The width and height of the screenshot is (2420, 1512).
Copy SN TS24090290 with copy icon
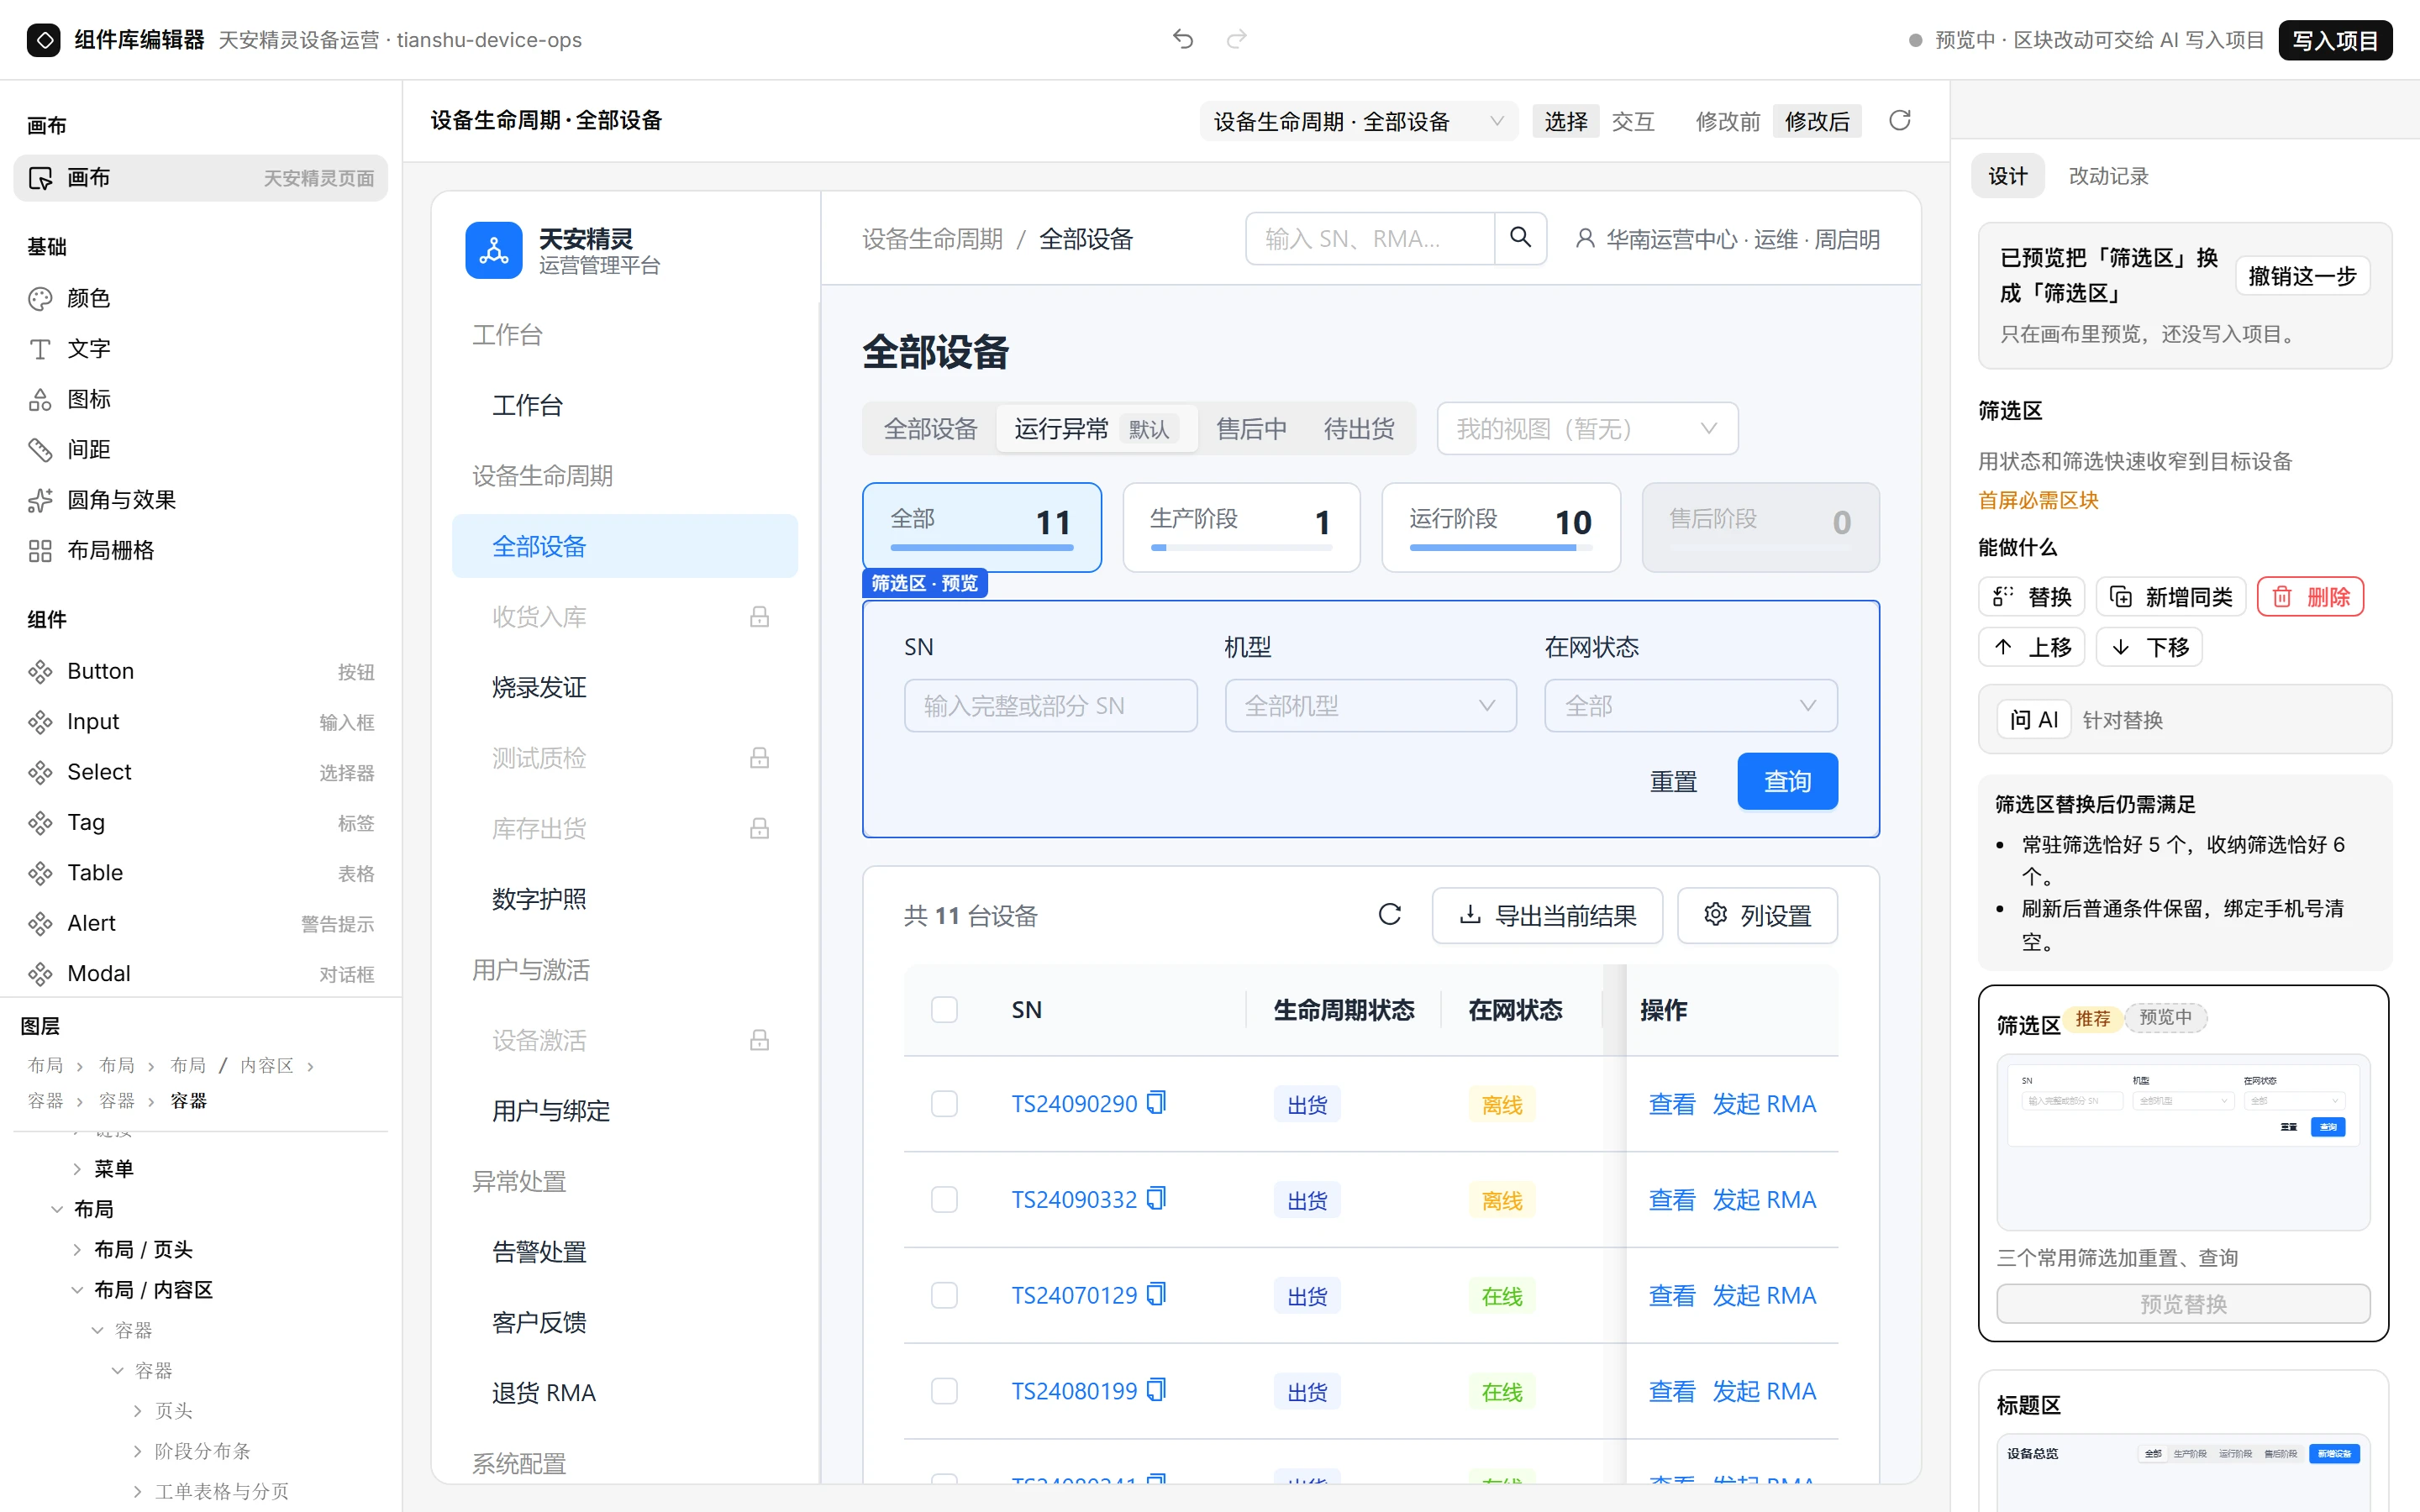point(1157,1103)
